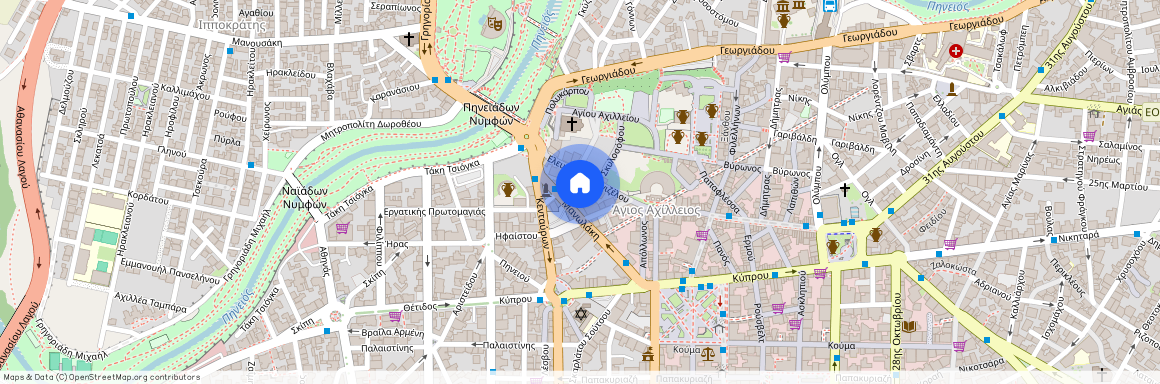The width and height of the screenshot is (1160, 384).
Task: Click the church cross near Ολύμπου
Action: [x=844, y=190]
